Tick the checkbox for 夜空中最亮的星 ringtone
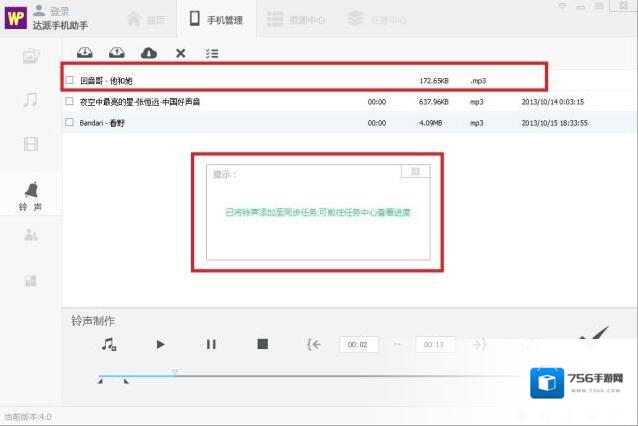 [69, 101]
